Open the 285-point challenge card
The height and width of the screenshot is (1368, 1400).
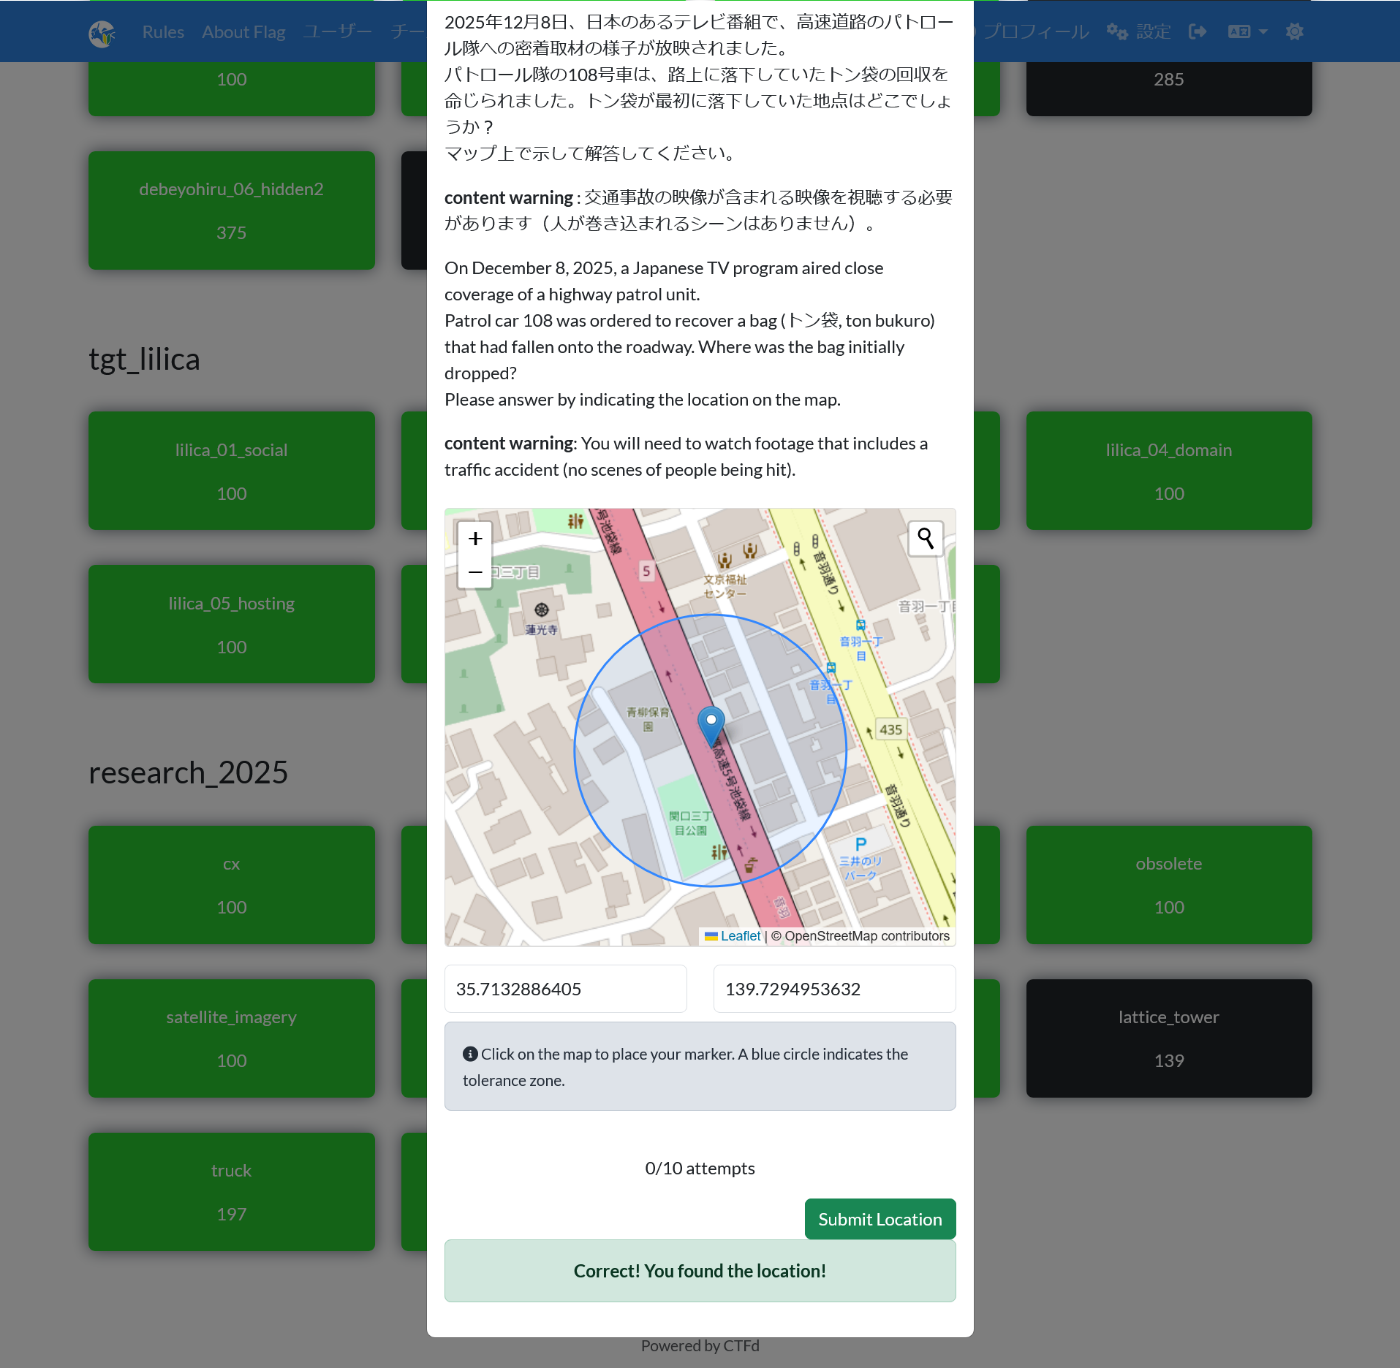[x=1169, y=88]
